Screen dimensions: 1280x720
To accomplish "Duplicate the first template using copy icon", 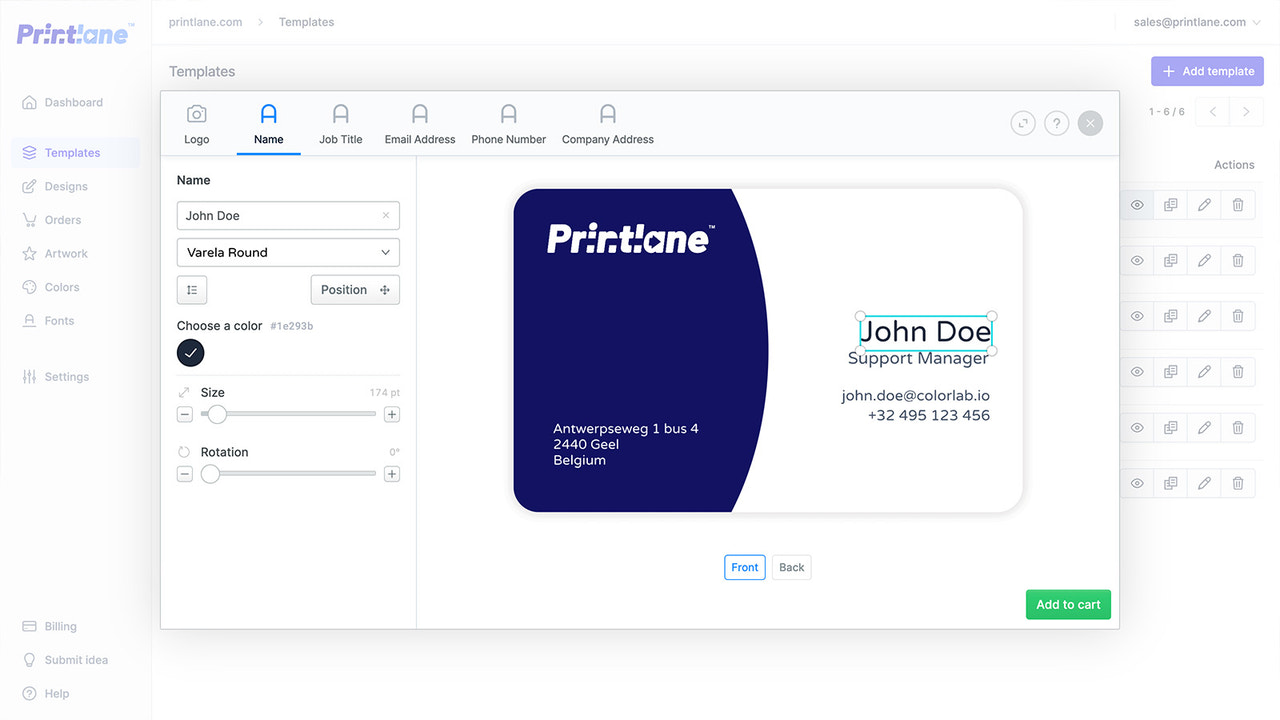I will click(1170, 204).
